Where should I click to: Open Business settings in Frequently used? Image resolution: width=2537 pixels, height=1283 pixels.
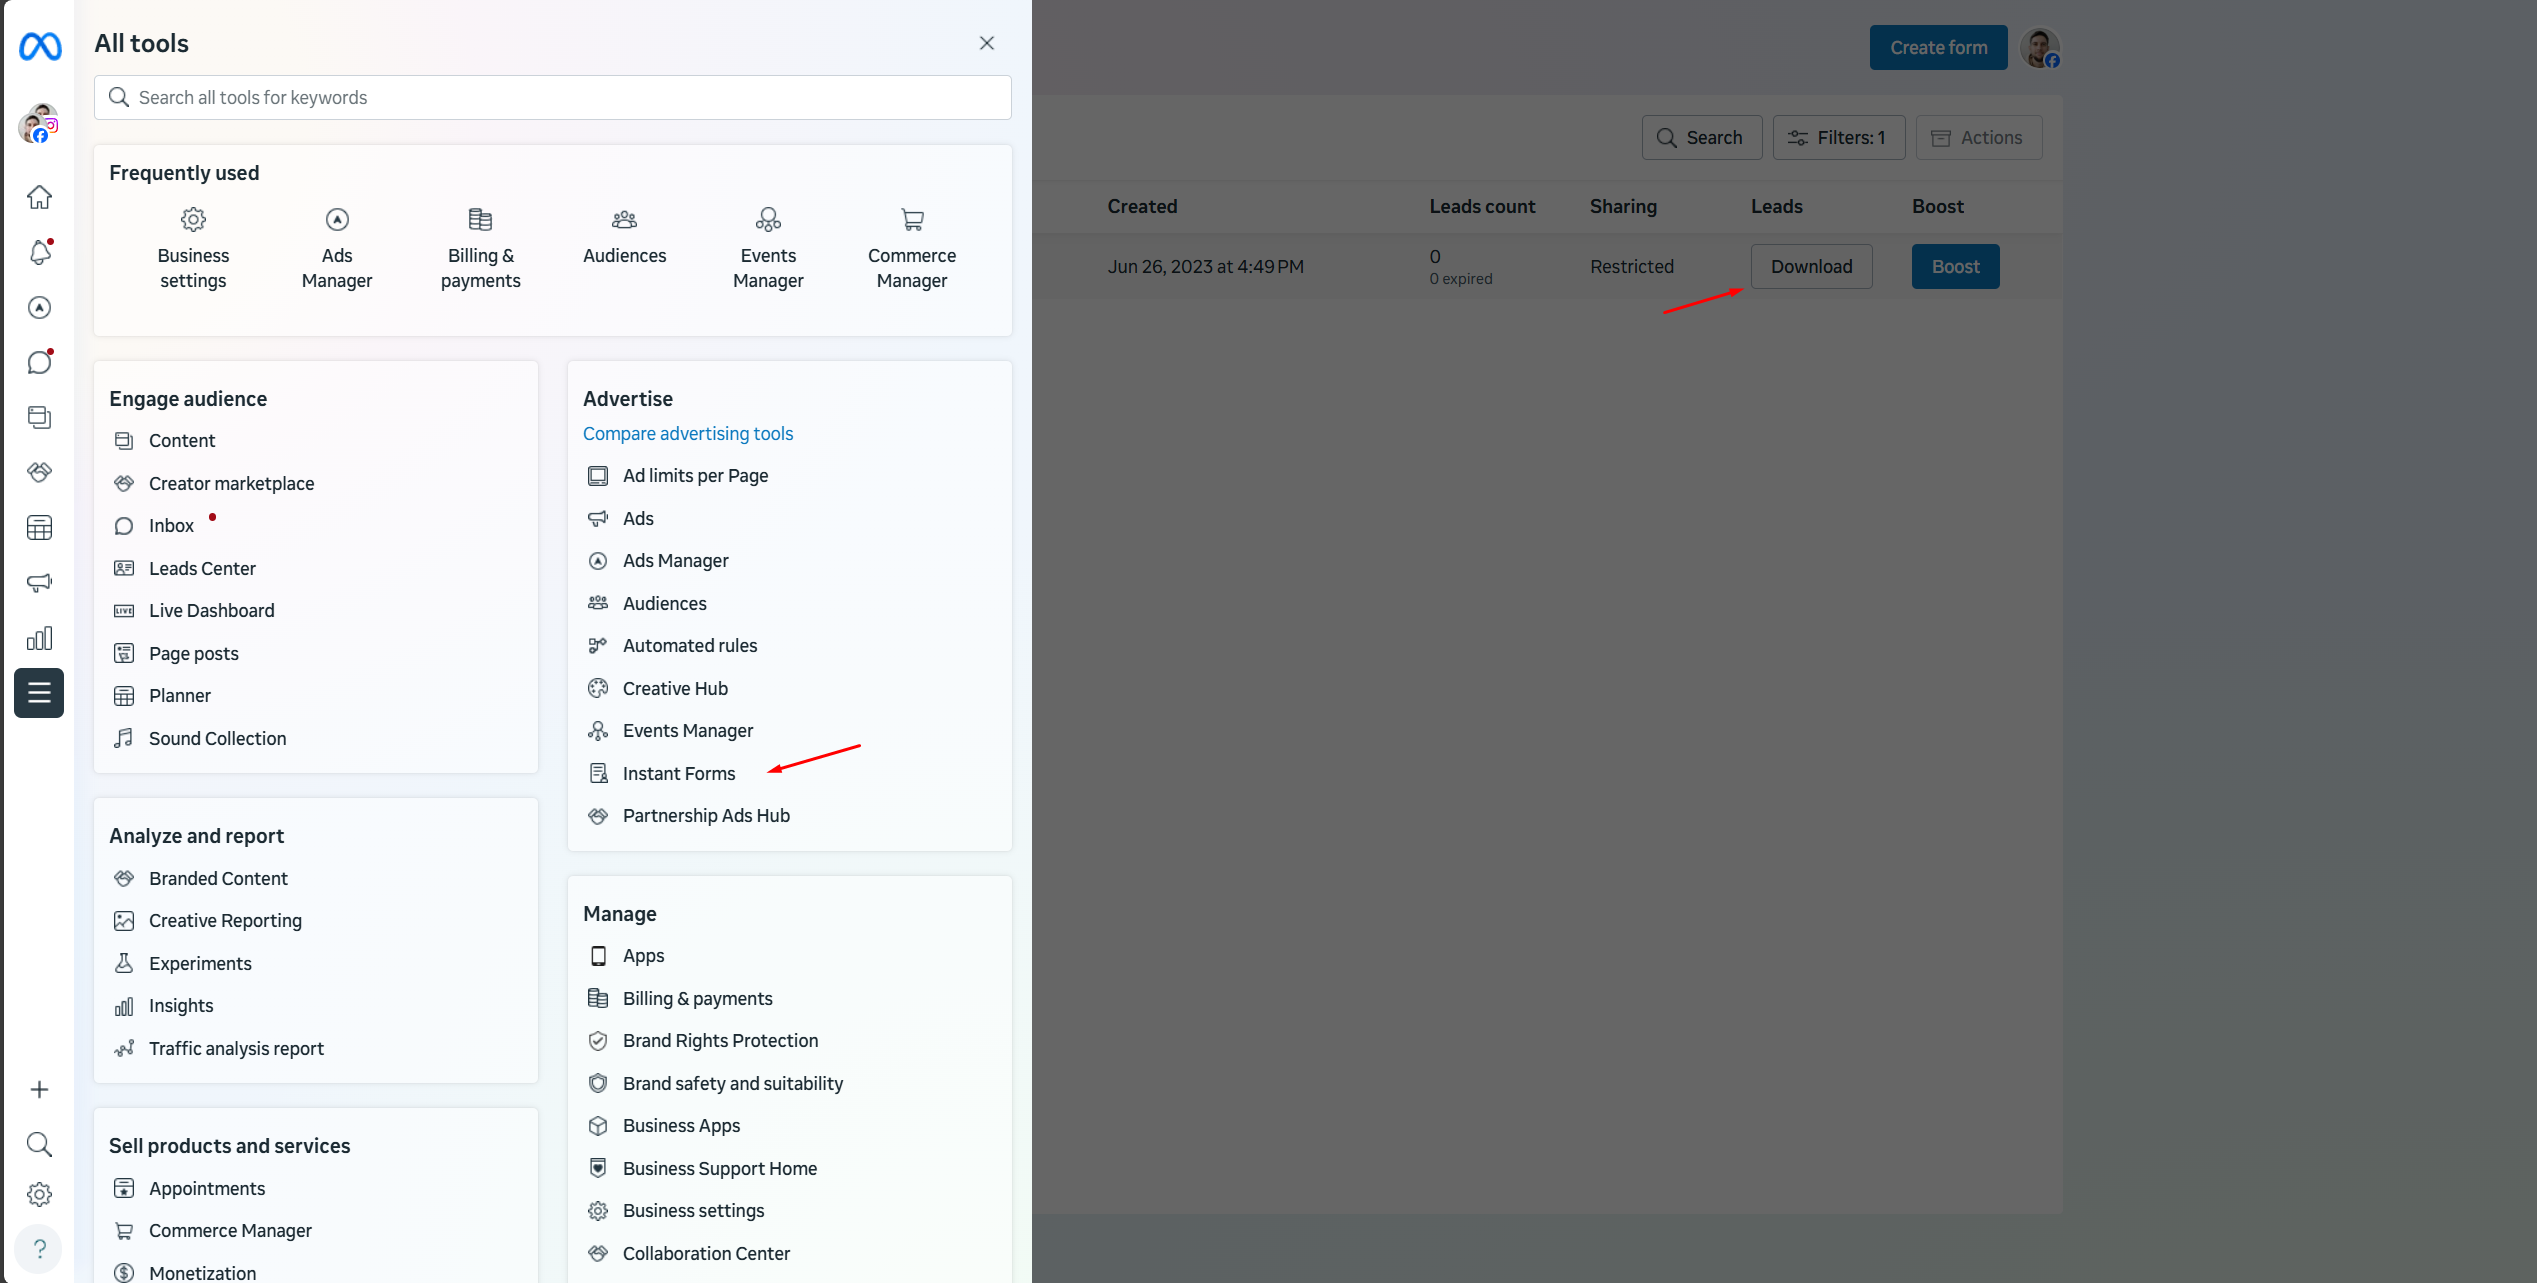[x=193, y=247]
